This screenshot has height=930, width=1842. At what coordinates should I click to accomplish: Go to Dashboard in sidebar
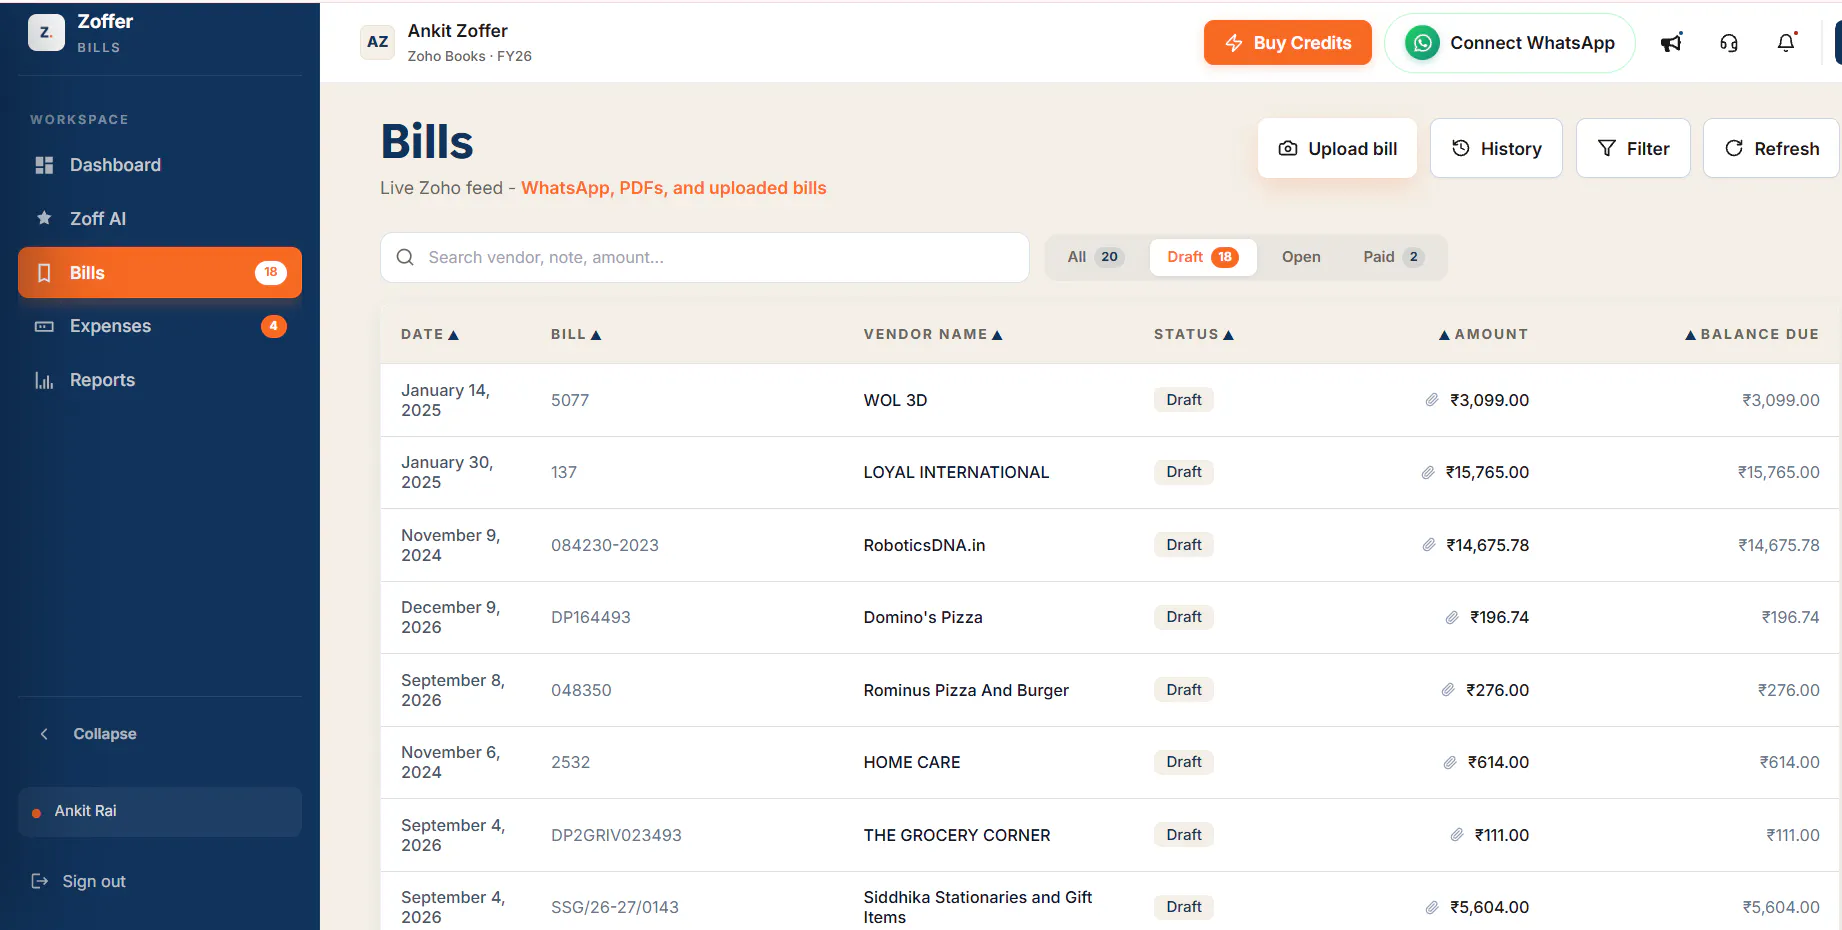pyautogui.click(x=160, y=165)
